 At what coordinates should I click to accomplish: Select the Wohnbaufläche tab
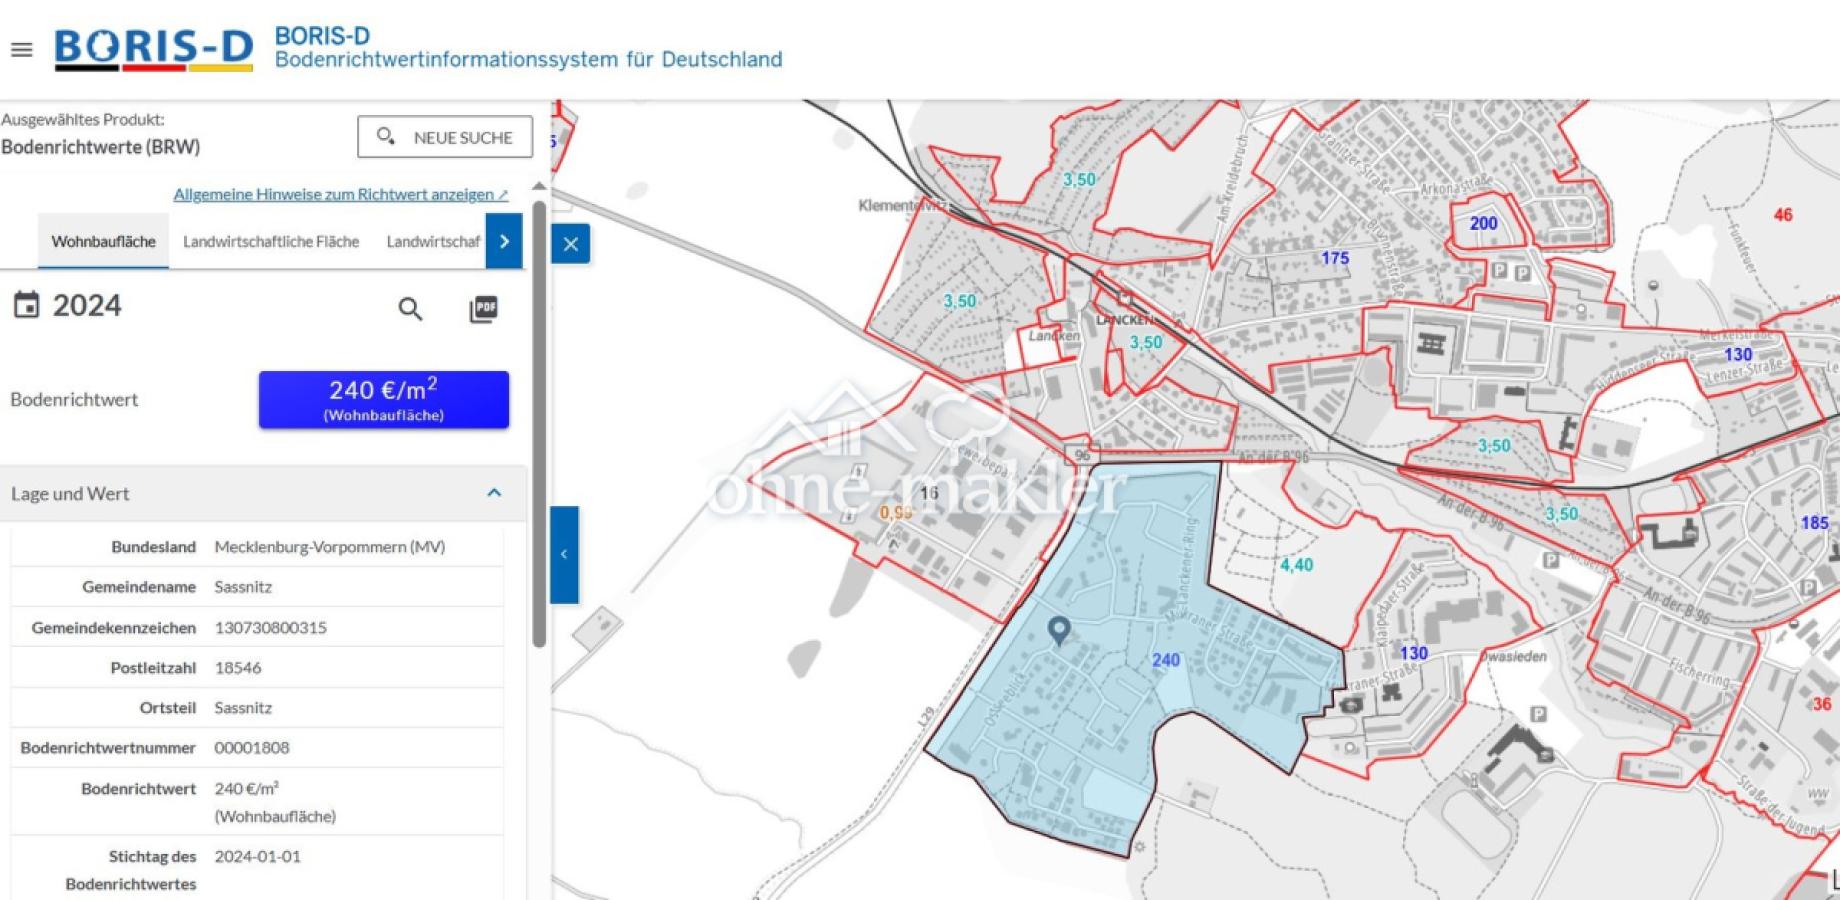(x=103, y=241)
